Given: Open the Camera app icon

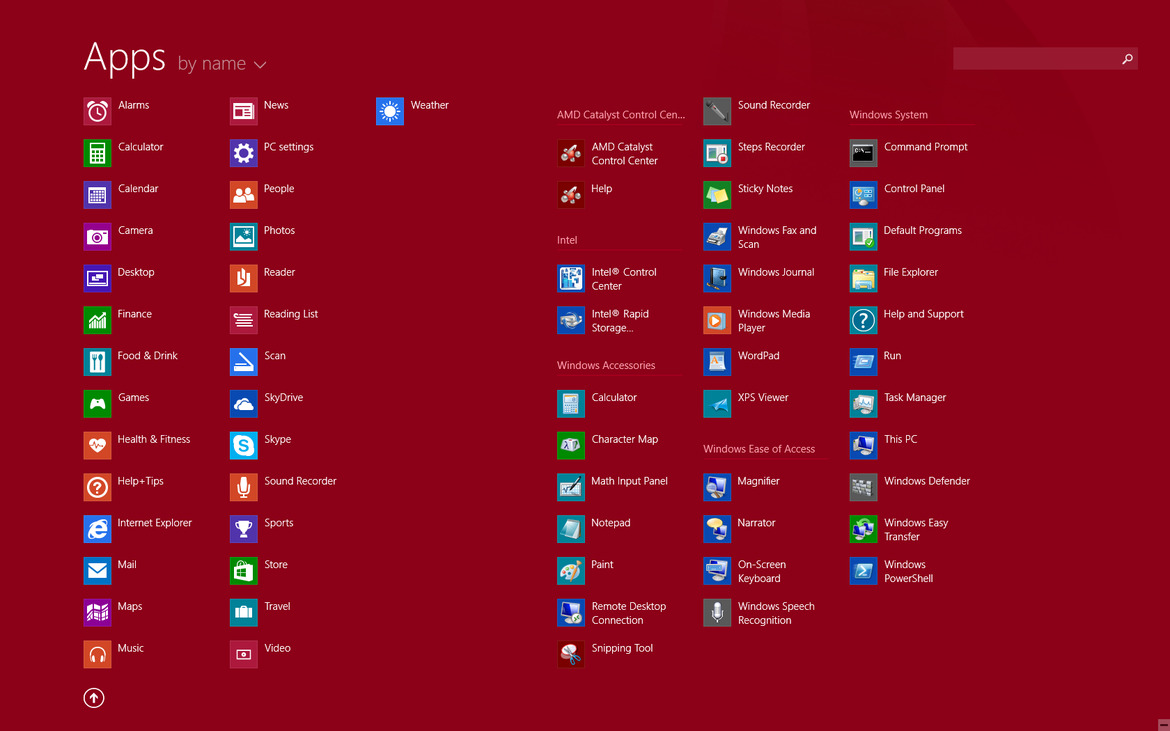Looking at the screenshot, I should [x=97, y=236].
